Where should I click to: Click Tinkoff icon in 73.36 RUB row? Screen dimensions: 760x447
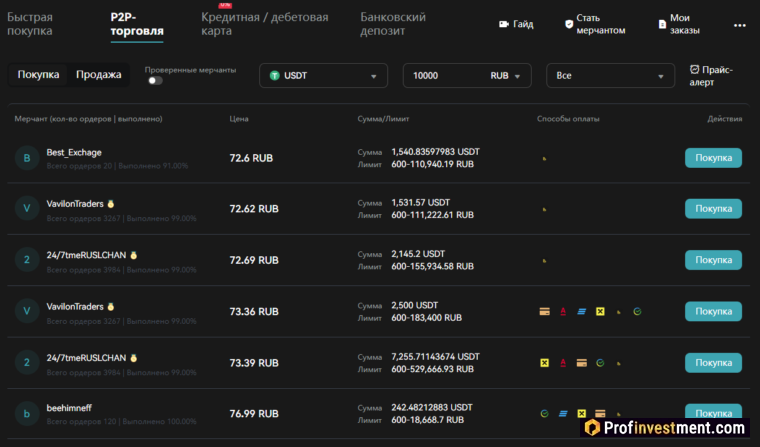[x=618, y=312]
